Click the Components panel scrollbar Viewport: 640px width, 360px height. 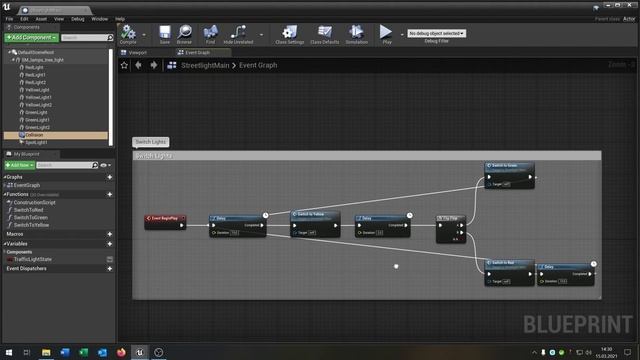click(x=111, y=97)
